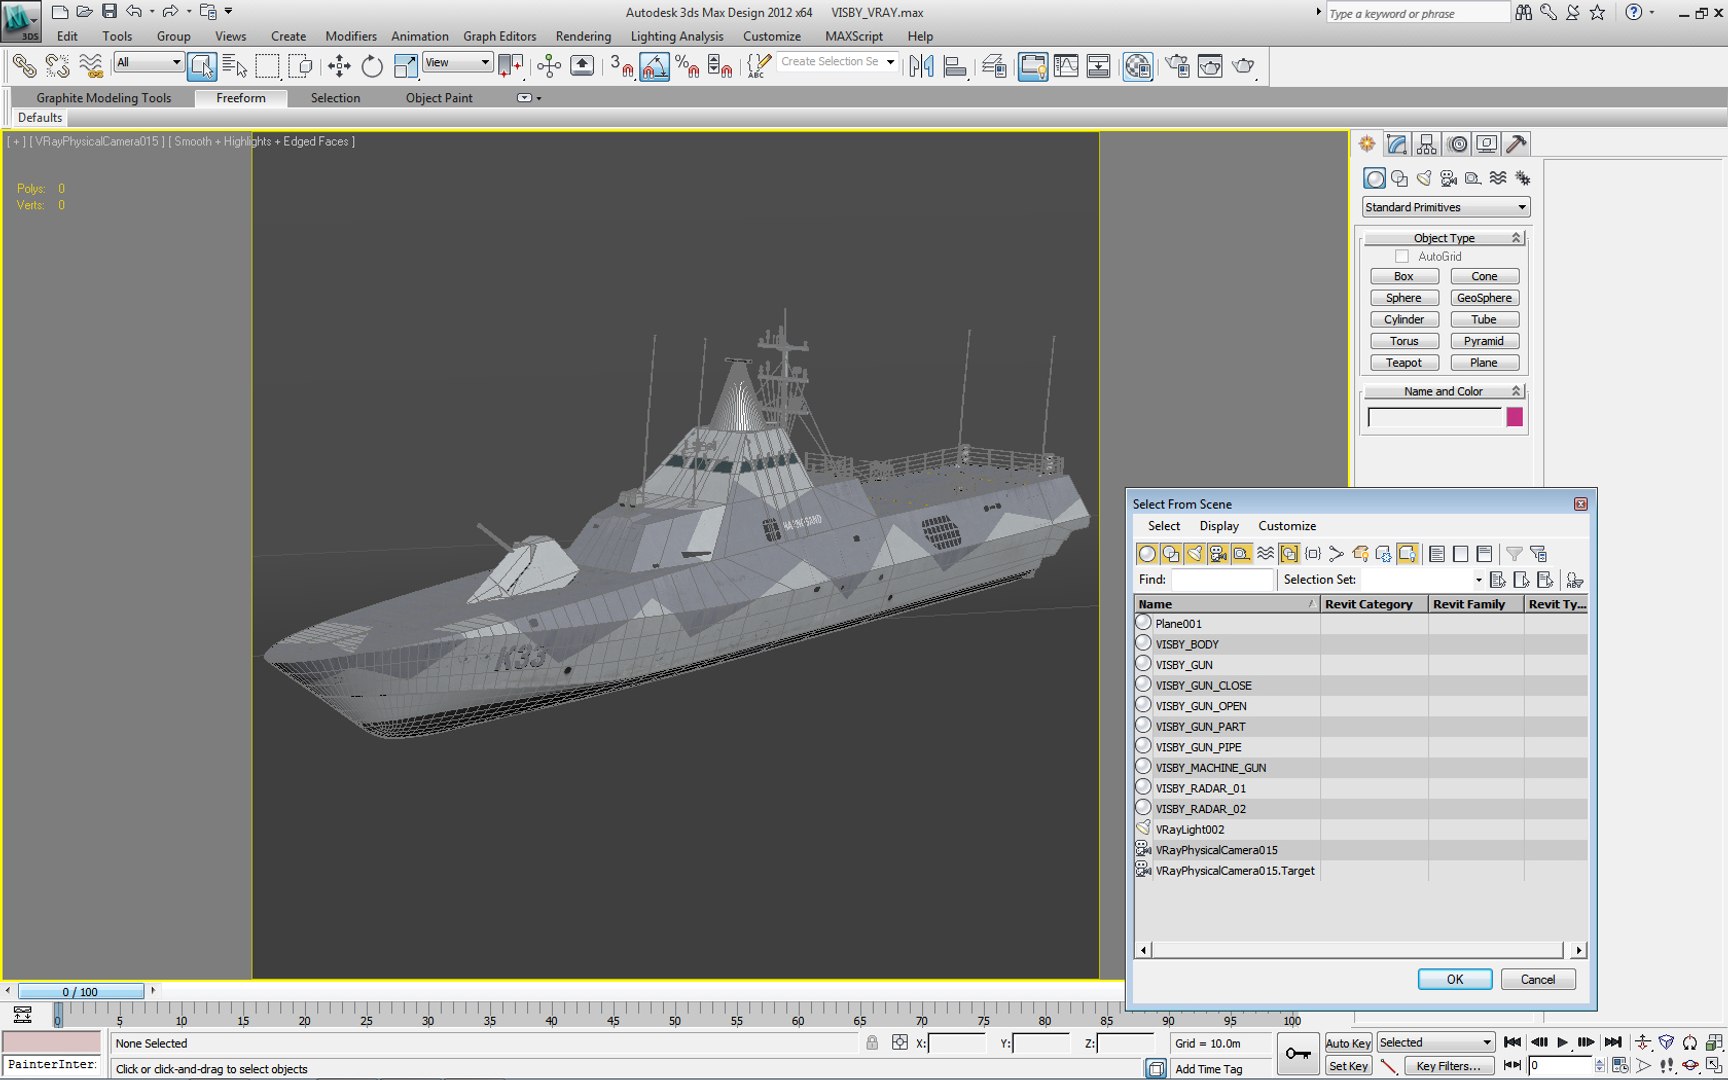Select VISBY_BODY in the scene list

point(1360,644)
